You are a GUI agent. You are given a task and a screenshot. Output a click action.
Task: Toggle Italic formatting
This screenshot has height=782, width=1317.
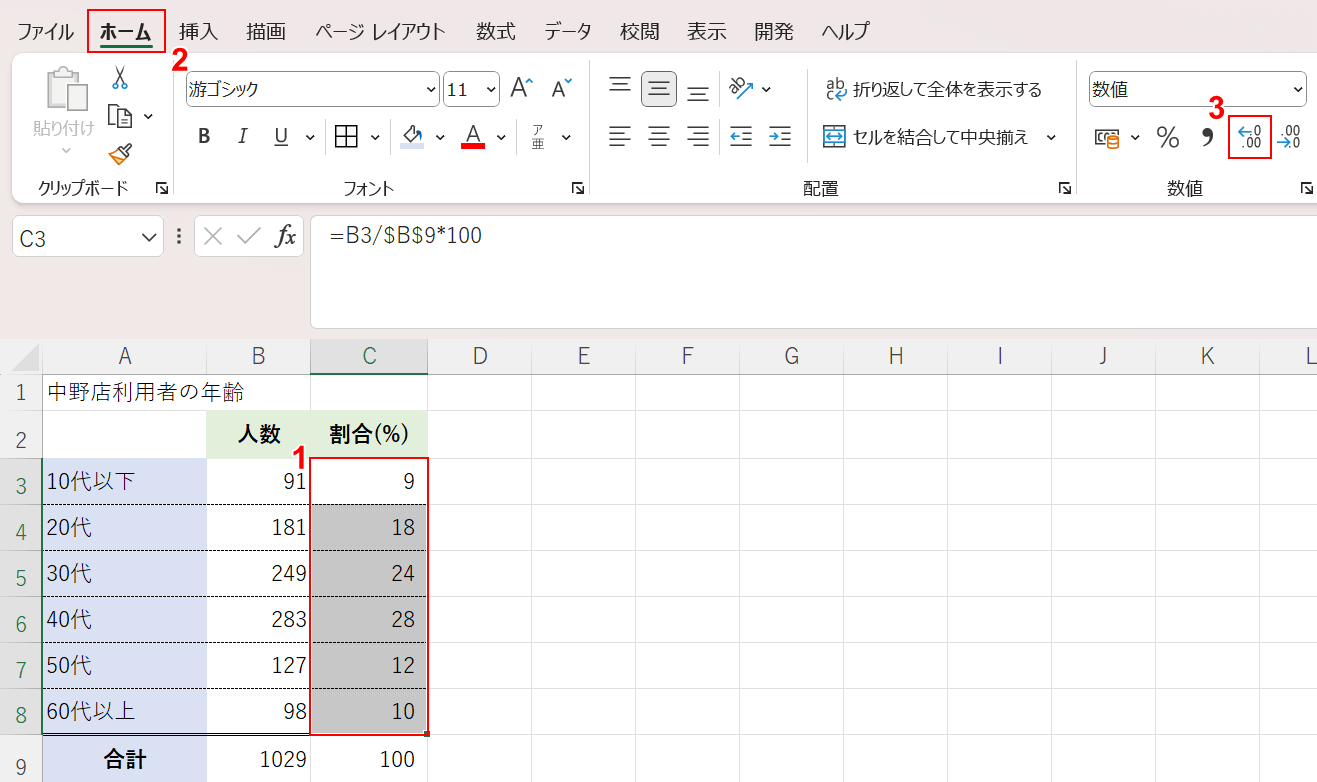tap(242, 137)
